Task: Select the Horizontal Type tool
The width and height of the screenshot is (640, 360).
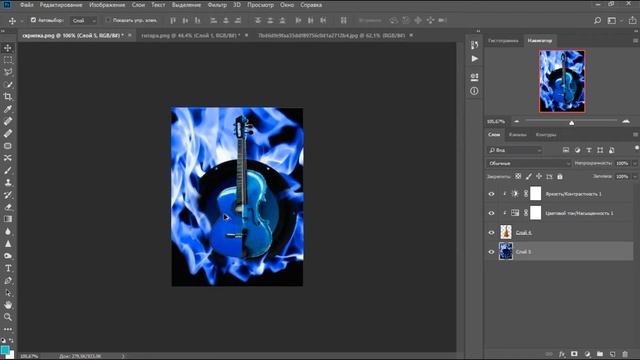Action: pyautogui.click(x=8, y=268)
